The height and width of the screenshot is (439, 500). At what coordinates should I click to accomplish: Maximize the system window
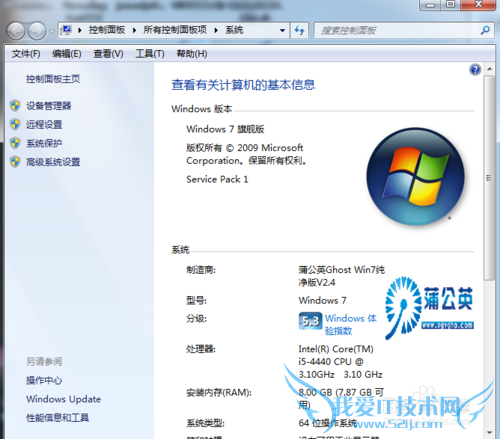click(x=451, y=4)
